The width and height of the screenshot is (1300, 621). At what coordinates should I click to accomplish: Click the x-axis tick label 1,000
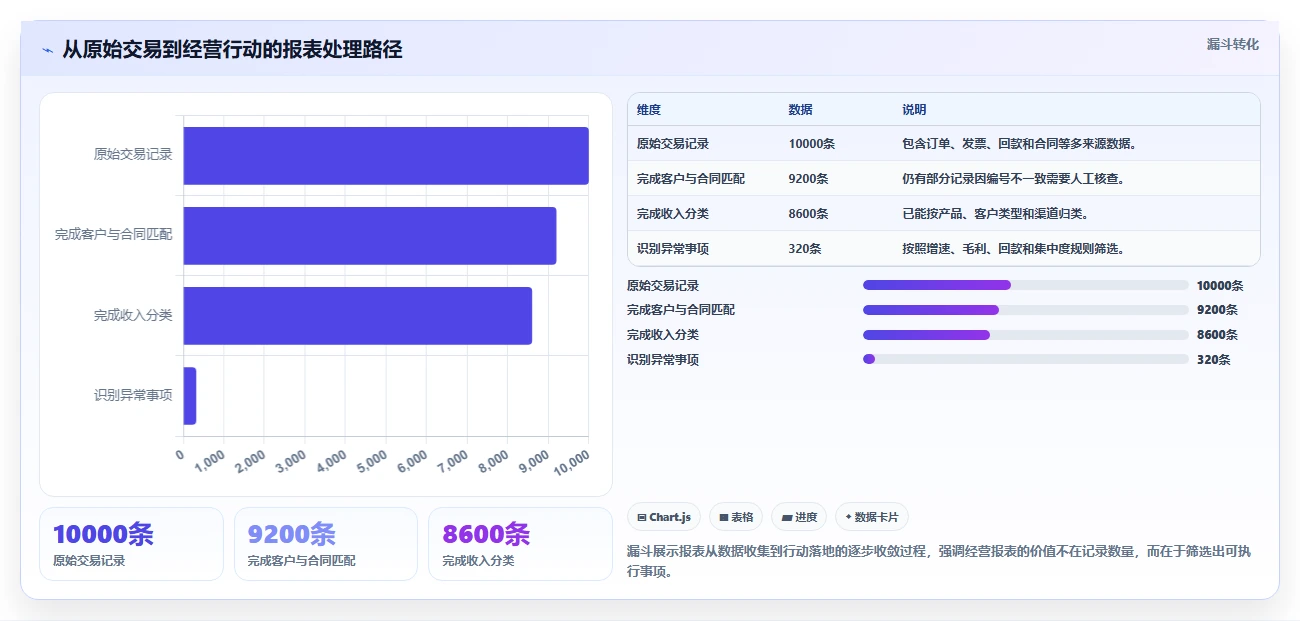tap(209, 460)
